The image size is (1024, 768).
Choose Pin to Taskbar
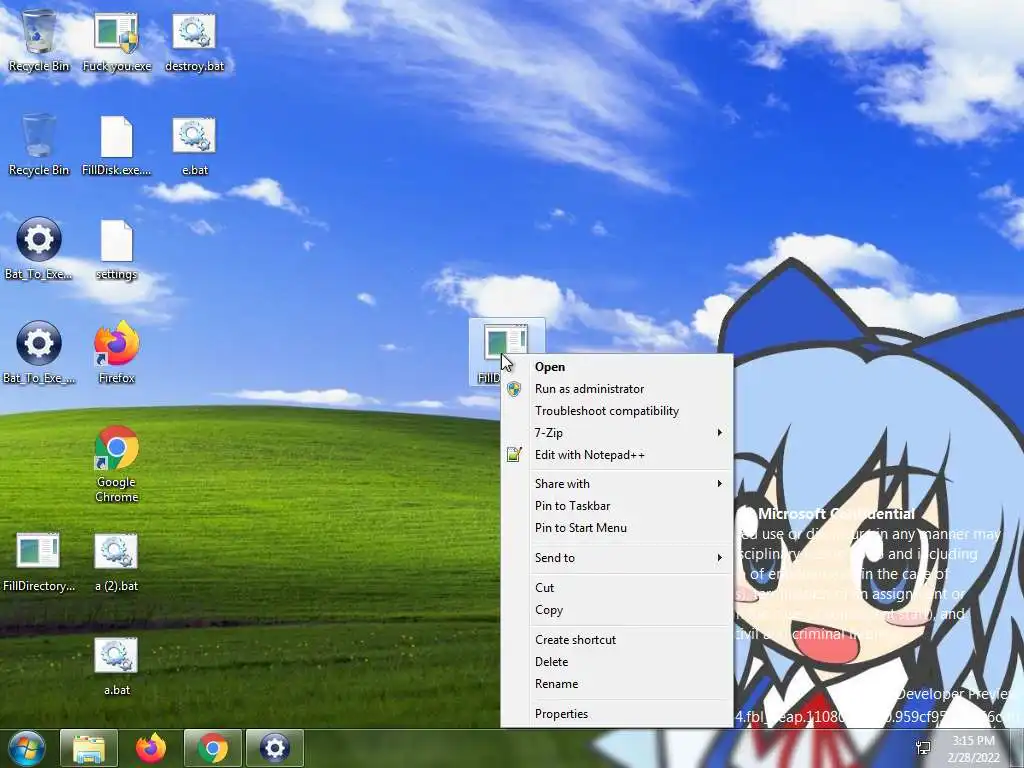617,506
